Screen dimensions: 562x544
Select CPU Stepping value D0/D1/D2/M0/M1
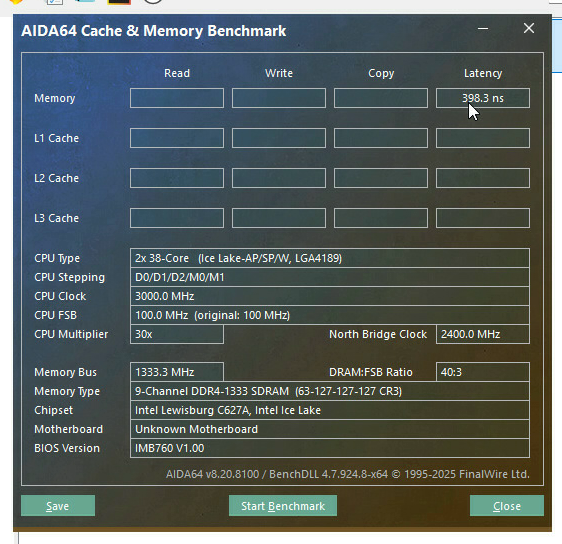tap(330, 277)
